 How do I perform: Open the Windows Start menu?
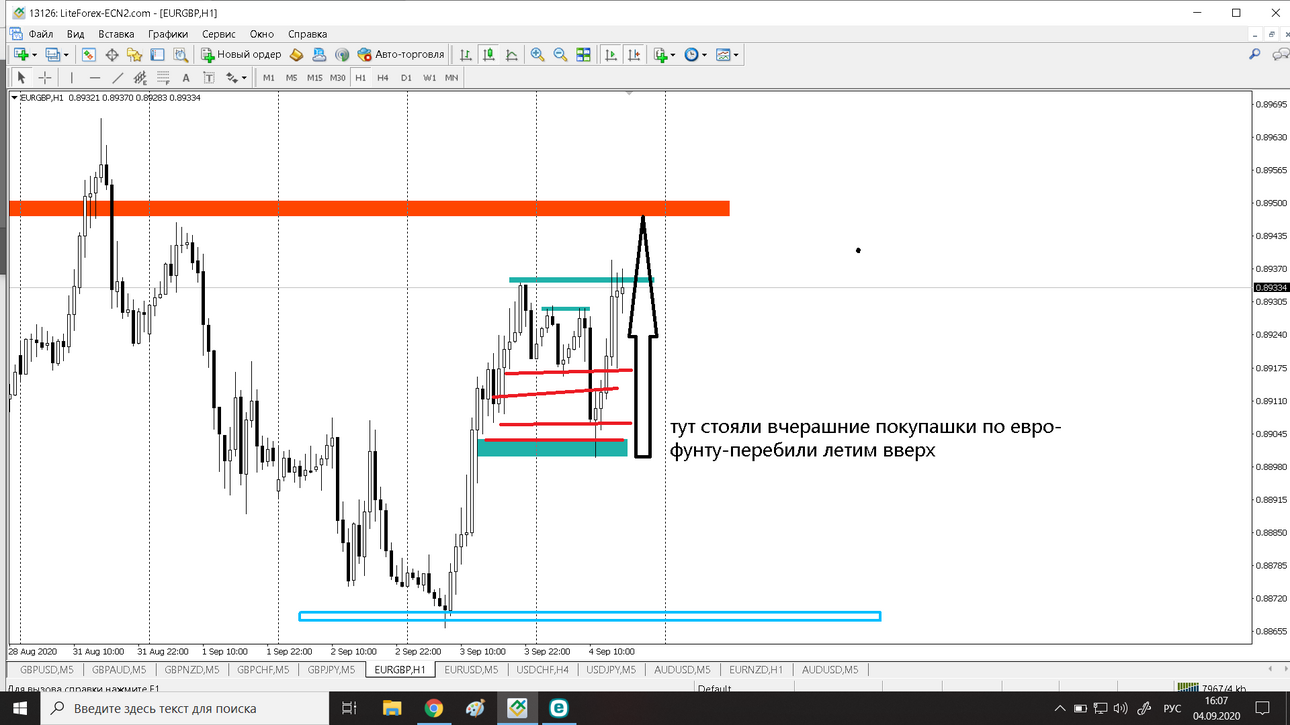pos(20,708)
